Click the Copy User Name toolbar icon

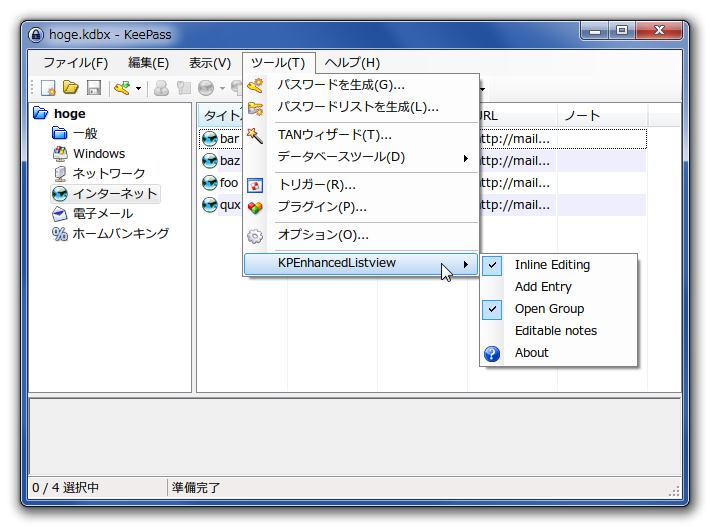coord(161,88)
